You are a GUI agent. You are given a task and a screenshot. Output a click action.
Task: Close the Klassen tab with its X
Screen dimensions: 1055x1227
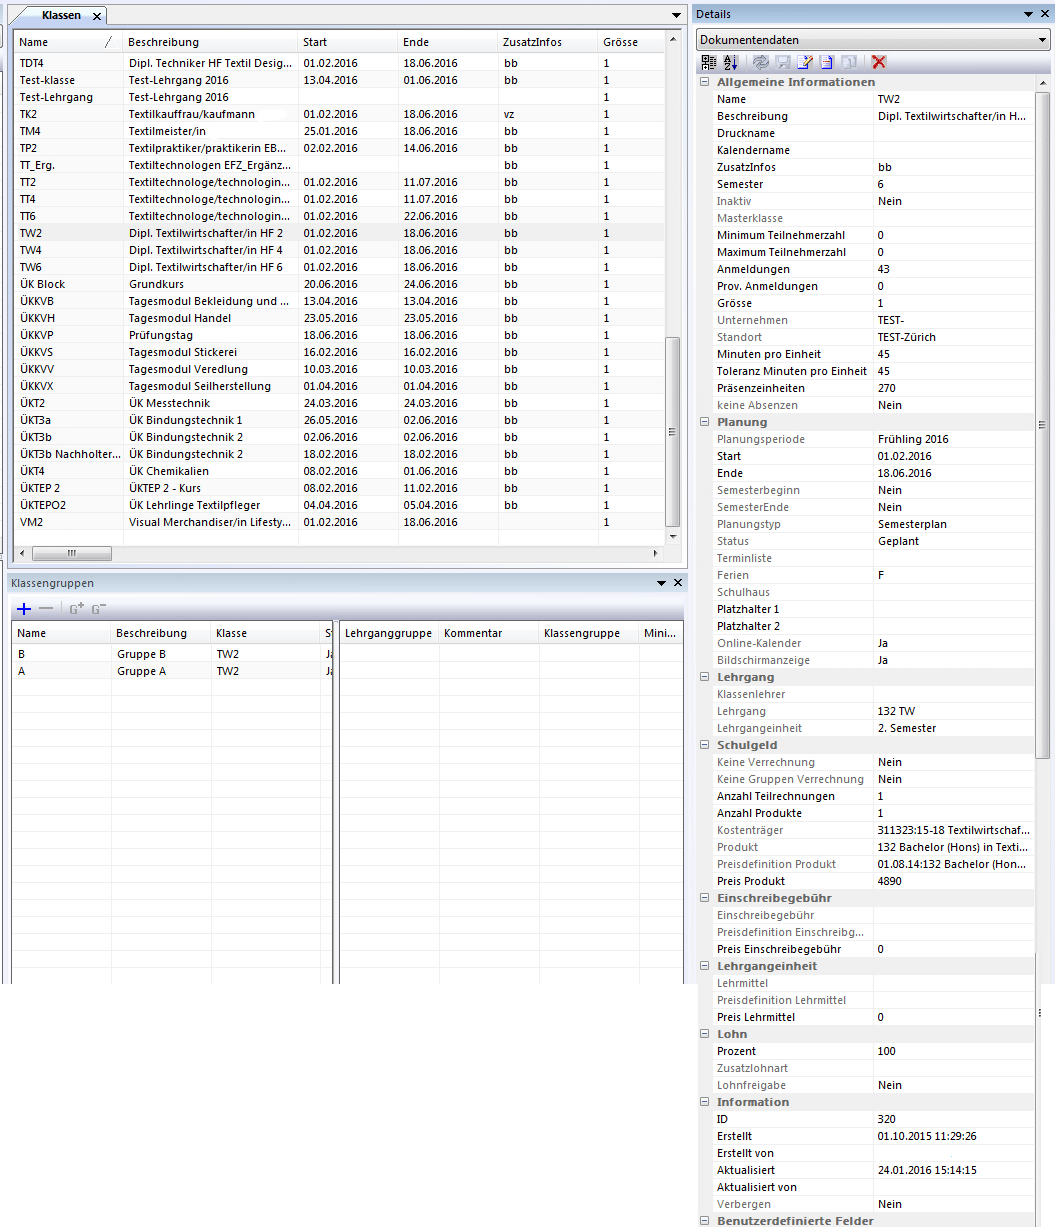click(96, 16)
